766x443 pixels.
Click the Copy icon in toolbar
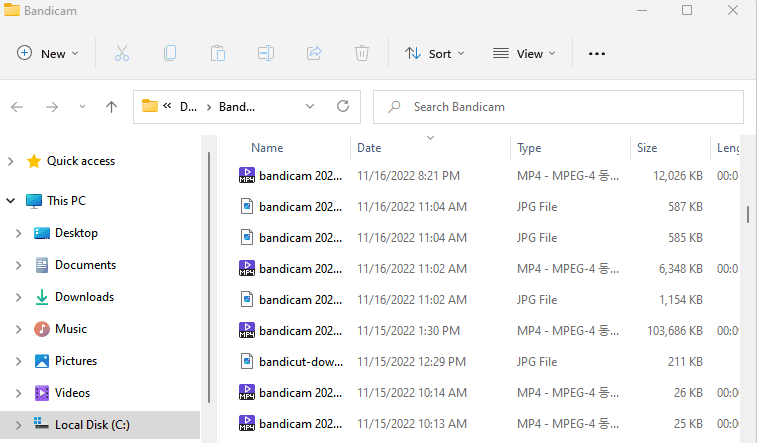tap(170, 53)
